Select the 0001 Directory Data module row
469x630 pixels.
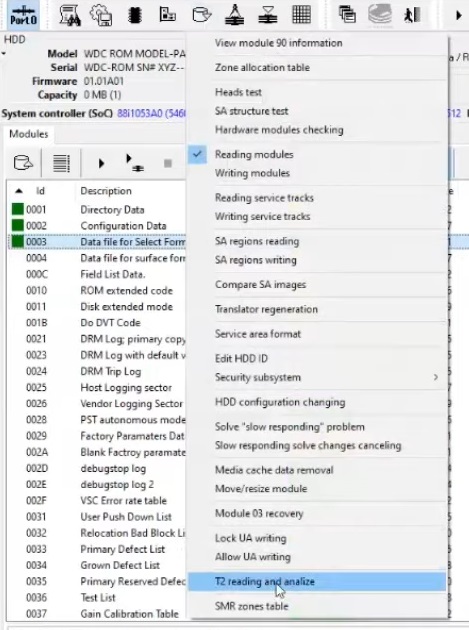98,210
